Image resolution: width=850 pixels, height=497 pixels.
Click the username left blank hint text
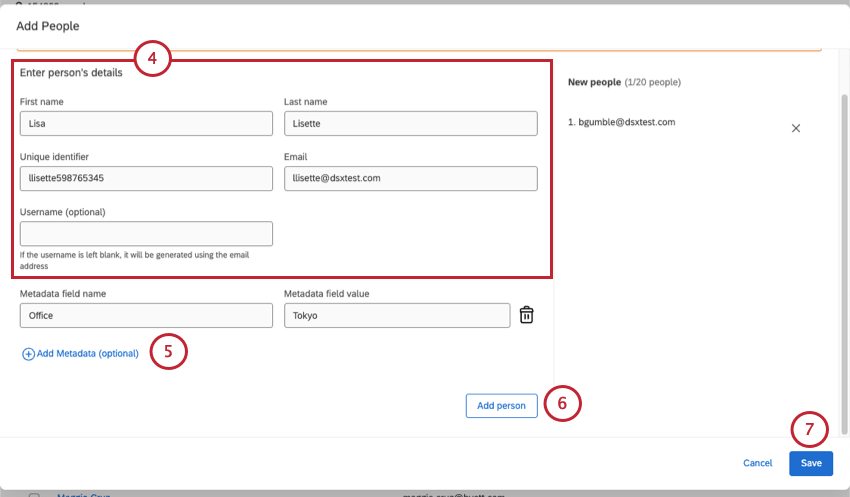coord(134,260)
